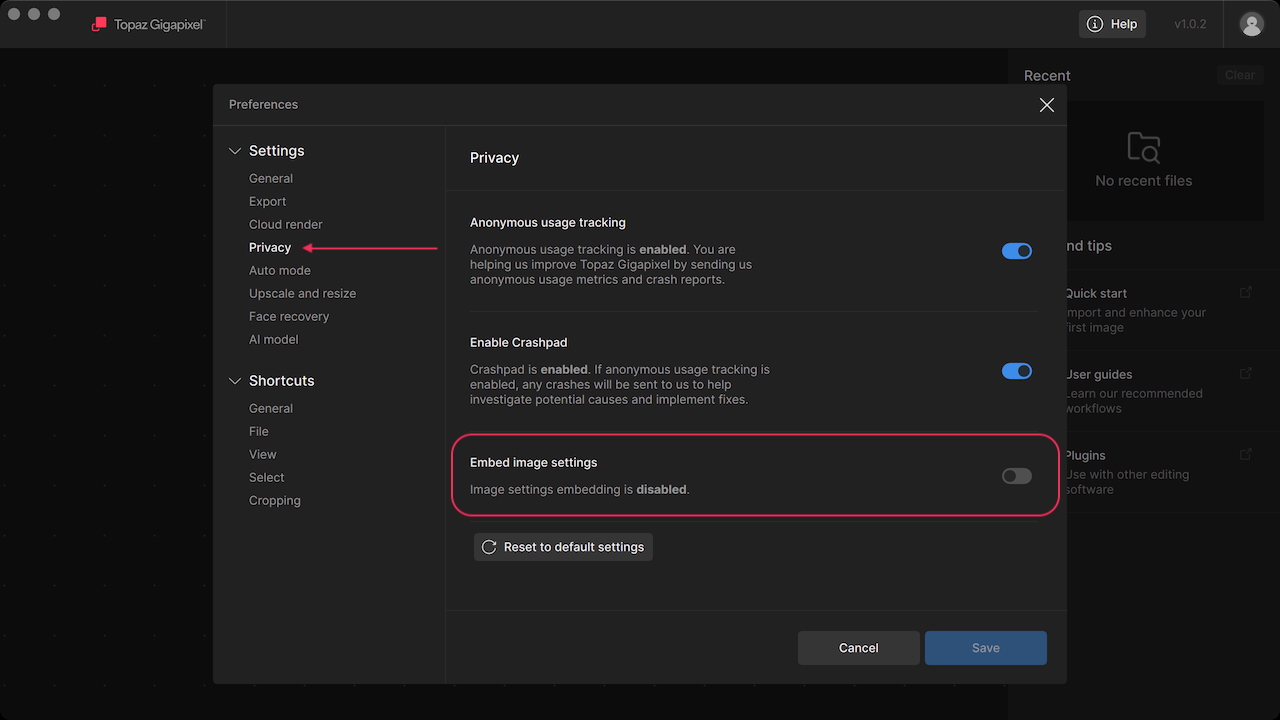The width and height of the screenshot is (1280, 720).
Task: Open Quick start external link icon
Action: point(1245,293)
